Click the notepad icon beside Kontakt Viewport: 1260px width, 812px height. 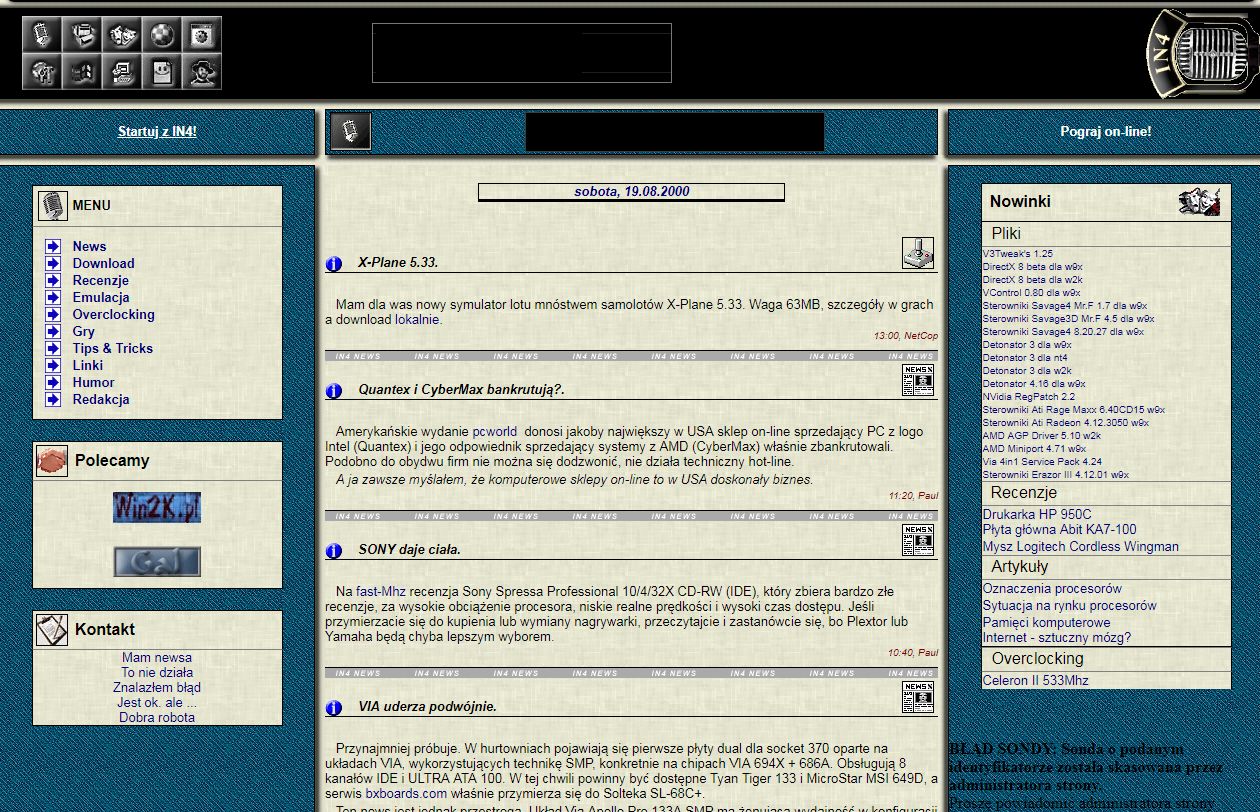point(52,630)
